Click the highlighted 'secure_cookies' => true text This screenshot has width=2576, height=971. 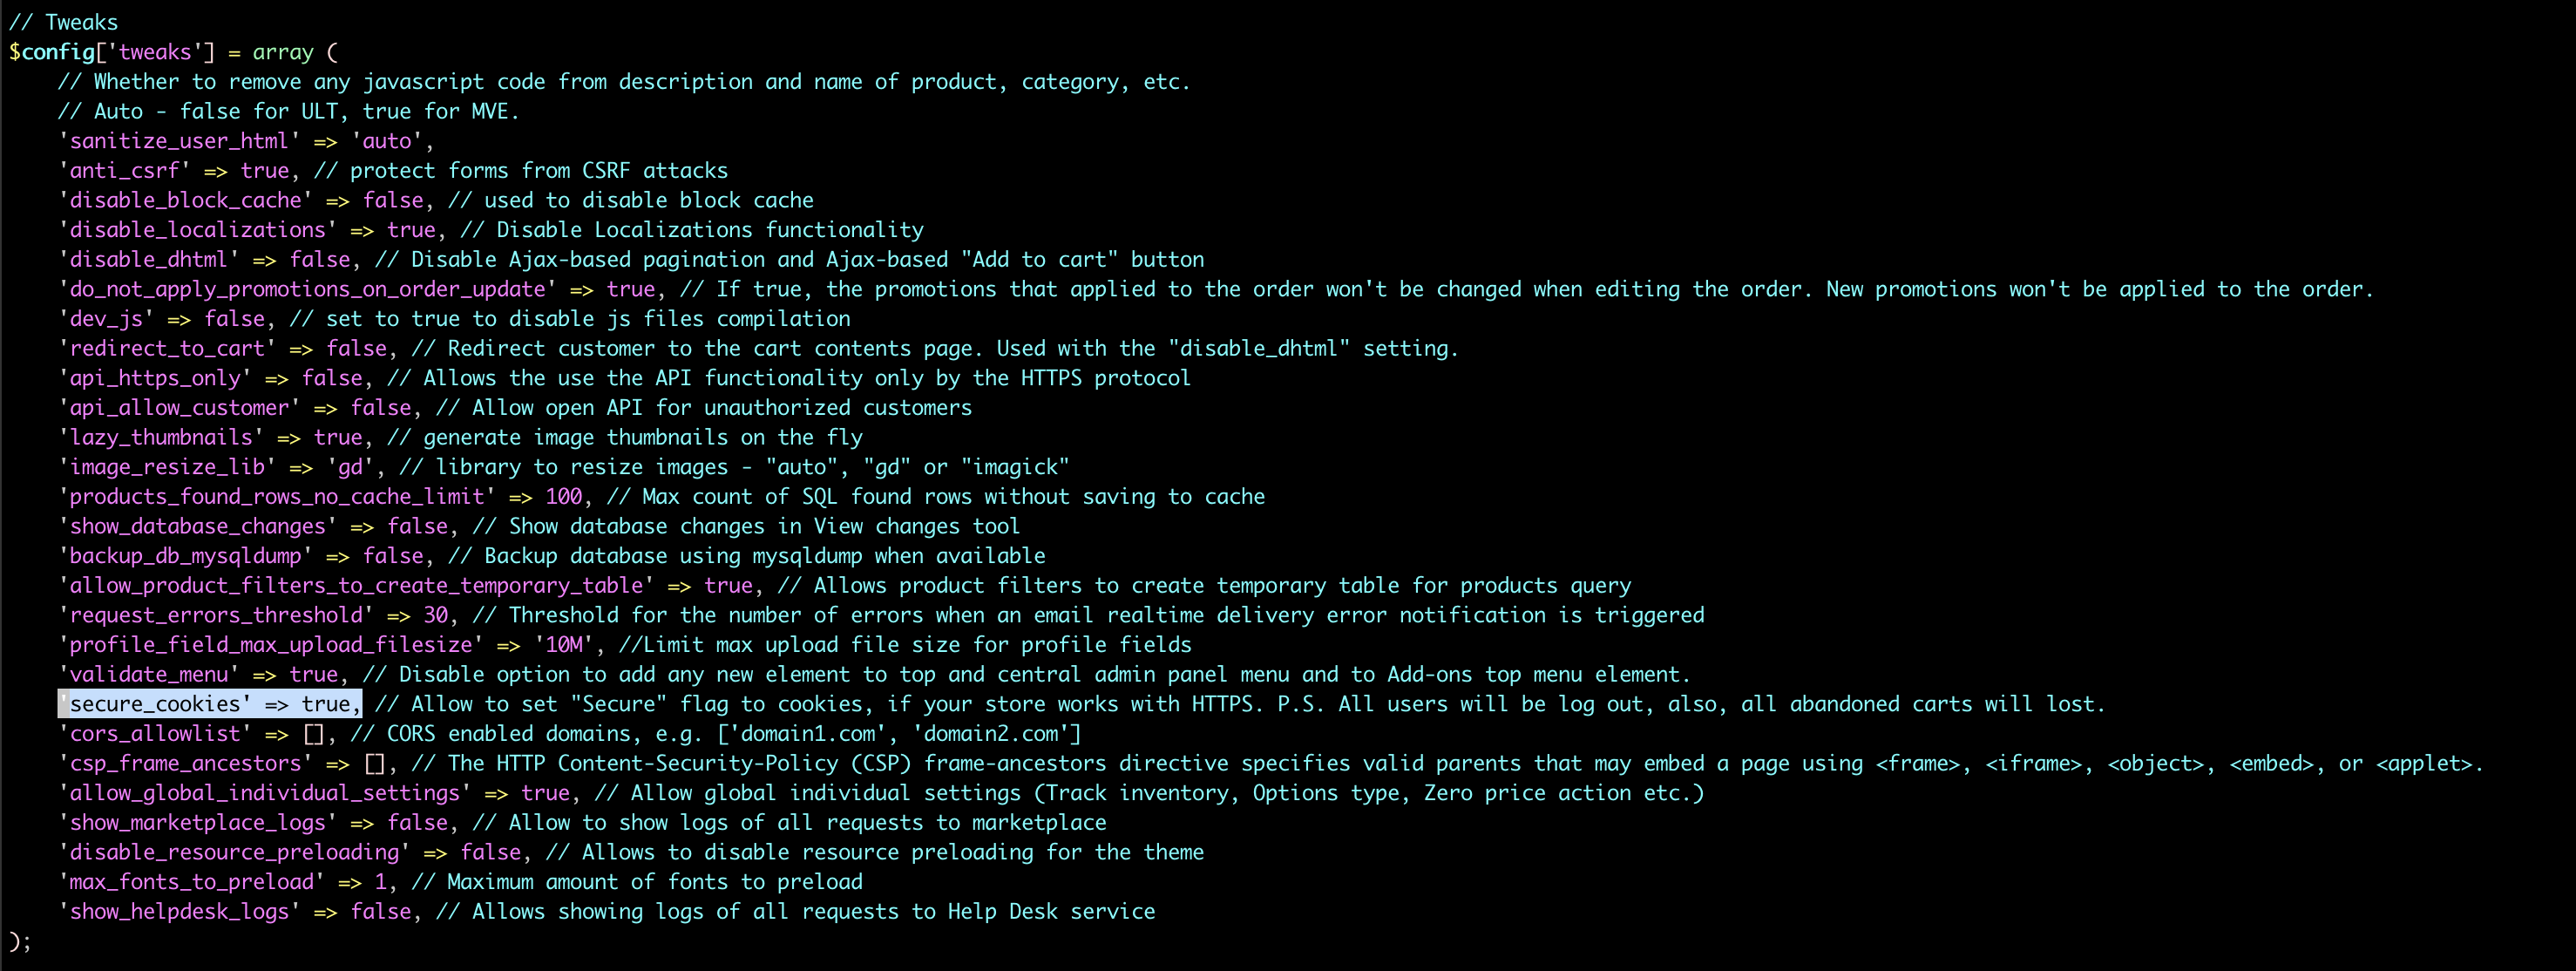(210, 704)
